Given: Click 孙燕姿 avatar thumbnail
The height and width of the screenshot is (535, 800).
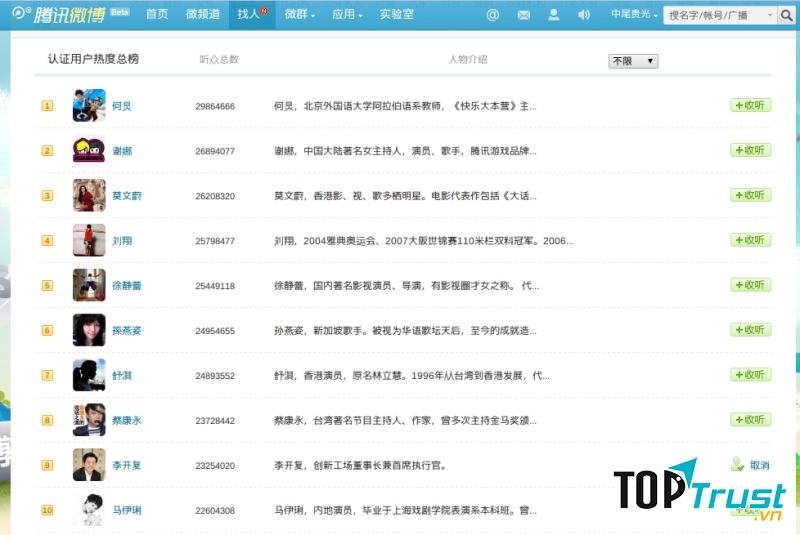Looking at the screenshot, I should coord(89,330).
